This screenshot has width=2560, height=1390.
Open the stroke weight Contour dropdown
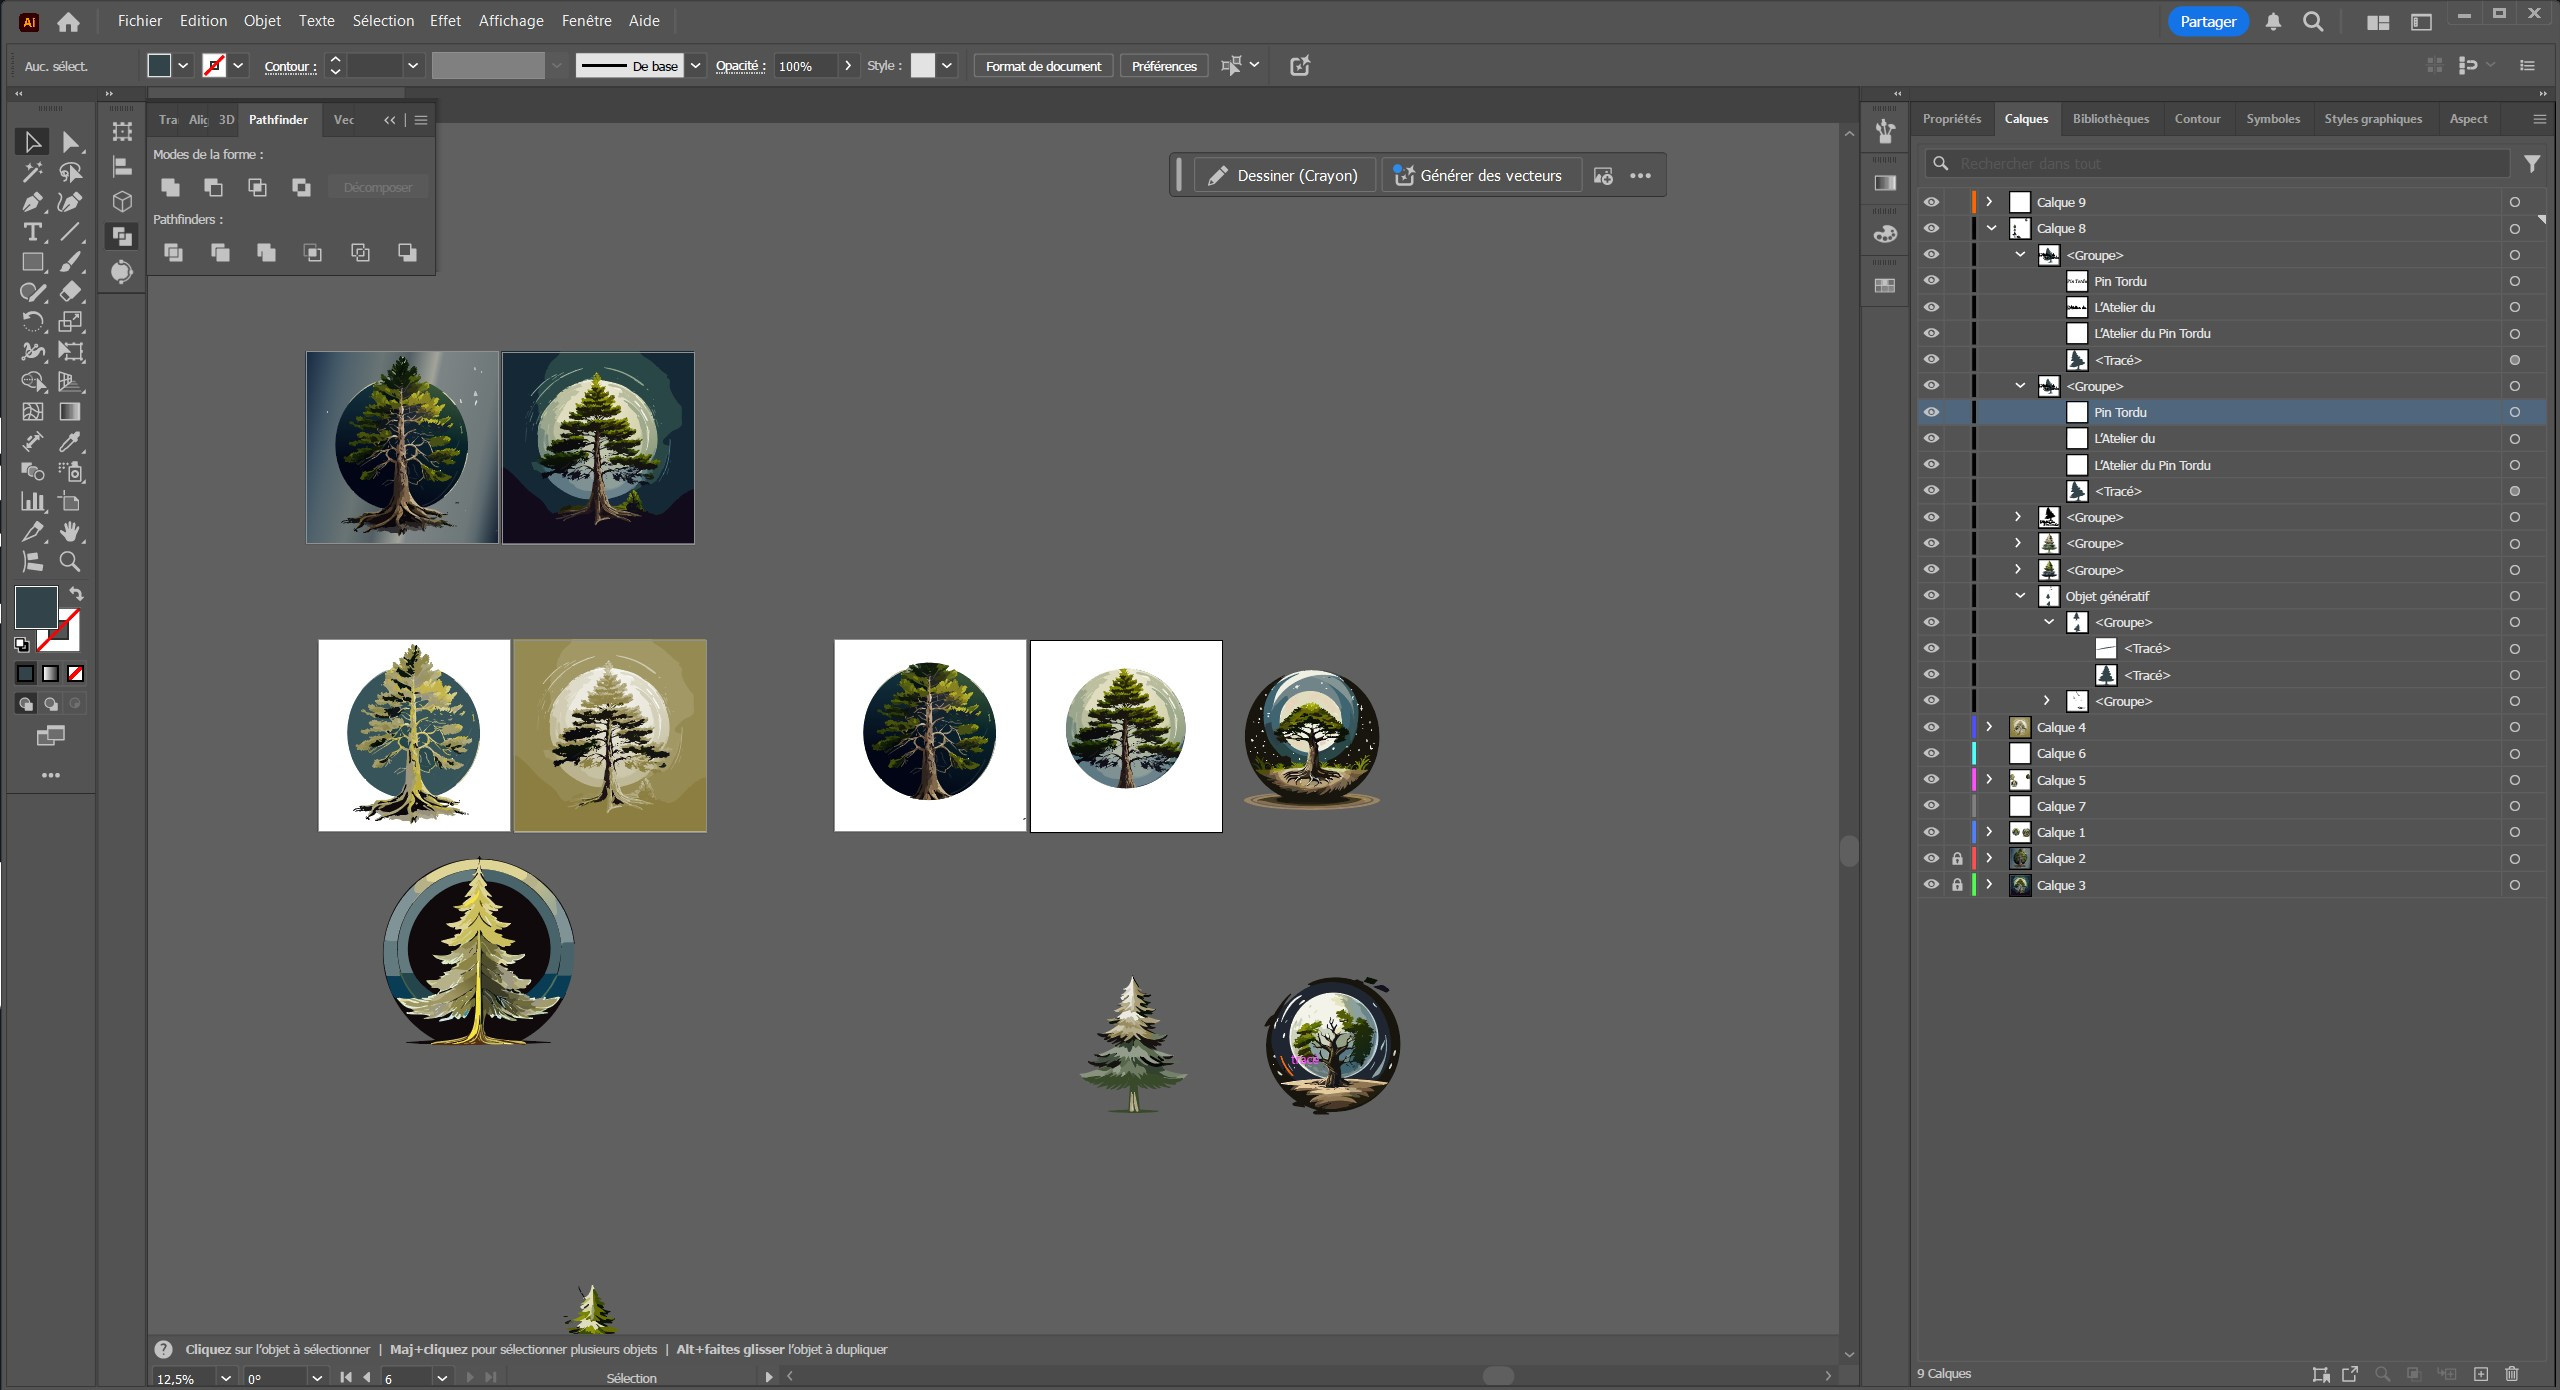click(413, 66)
